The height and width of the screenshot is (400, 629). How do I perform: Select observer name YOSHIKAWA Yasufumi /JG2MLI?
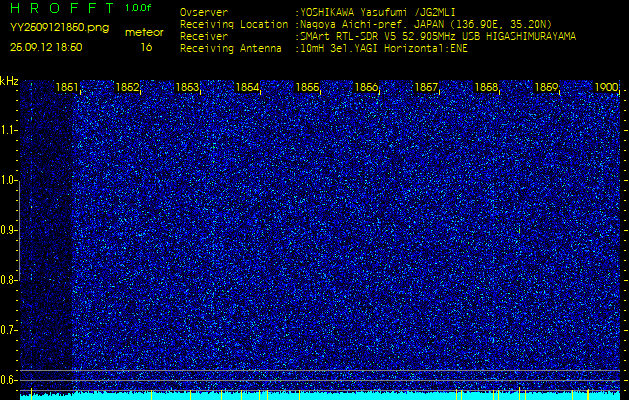click(377, 12)
